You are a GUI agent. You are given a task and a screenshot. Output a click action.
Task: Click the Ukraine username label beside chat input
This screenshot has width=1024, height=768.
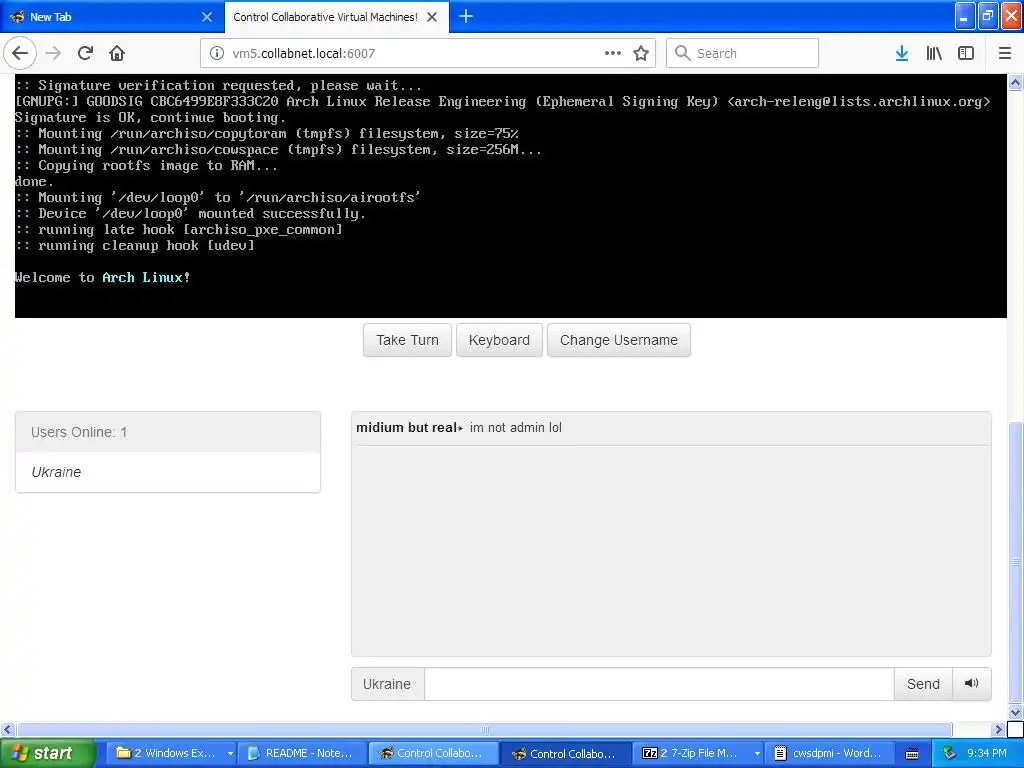tap(387, 684)
